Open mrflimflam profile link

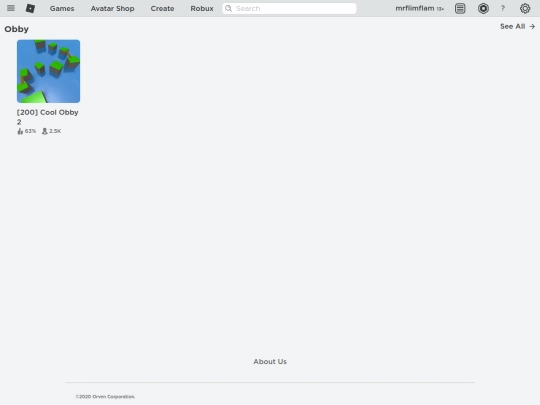[415, 8]
